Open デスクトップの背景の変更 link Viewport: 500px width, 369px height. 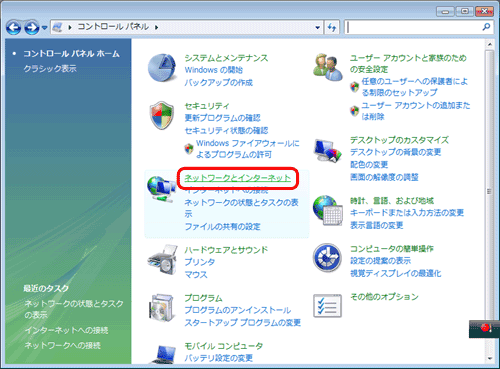(395, 152)
